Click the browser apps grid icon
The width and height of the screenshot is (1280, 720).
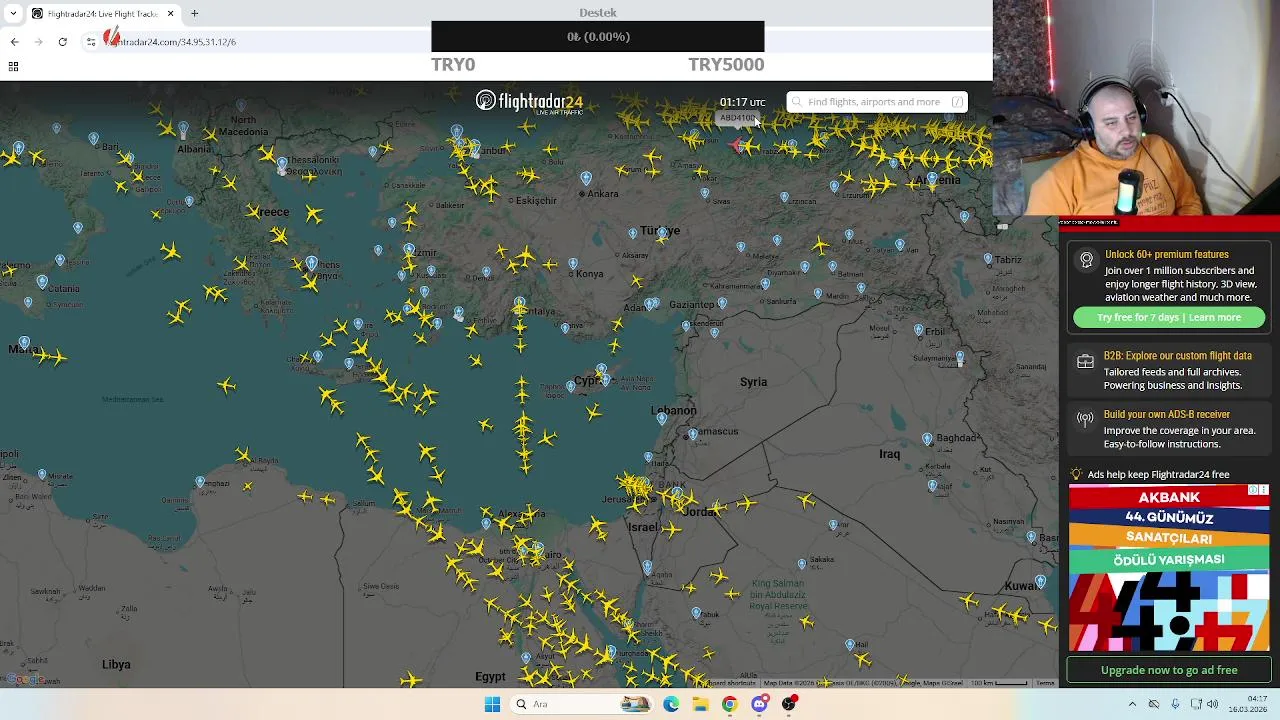coord(13,66)
